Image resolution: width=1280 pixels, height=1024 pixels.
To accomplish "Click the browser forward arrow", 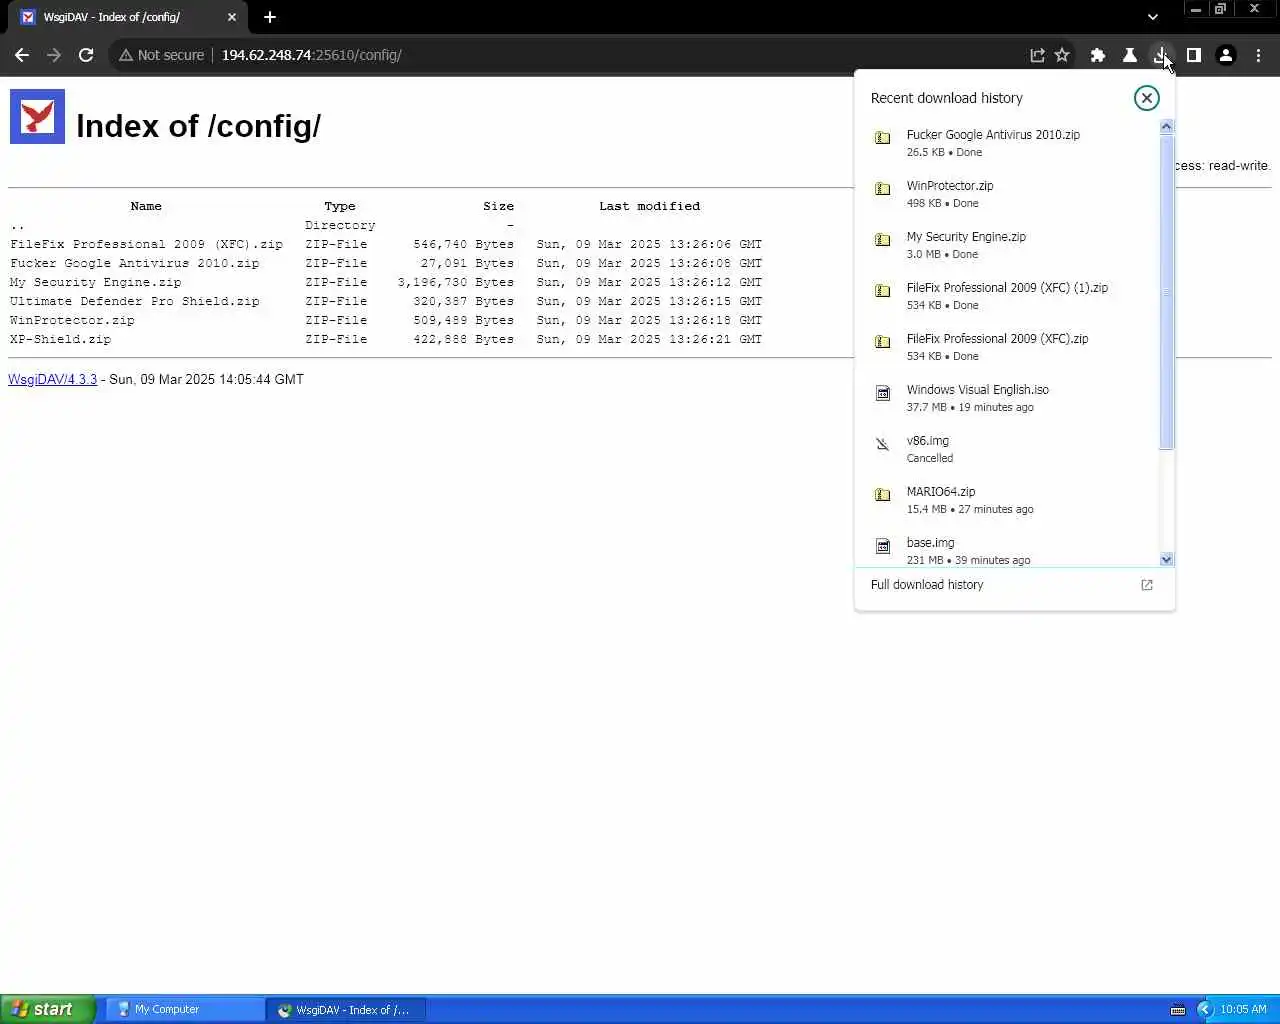I will (x=54, y=55).
